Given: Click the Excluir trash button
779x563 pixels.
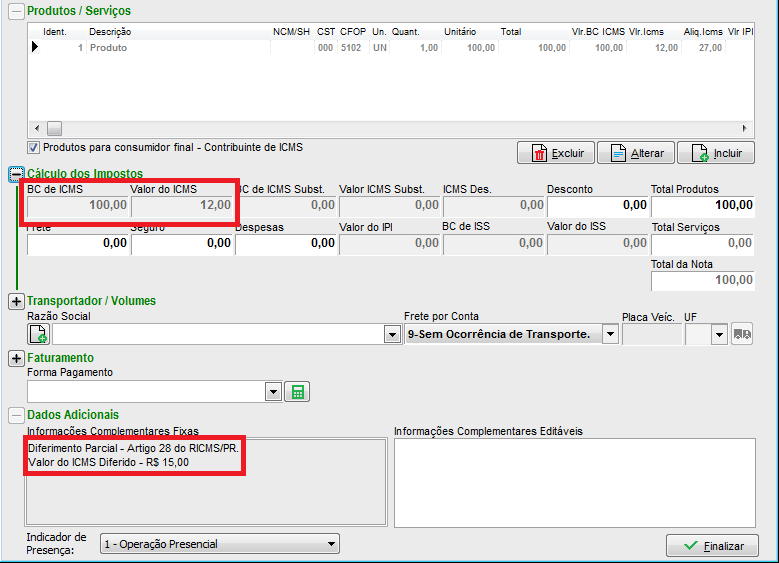Looking at the screenshot, I should (555, 153).
